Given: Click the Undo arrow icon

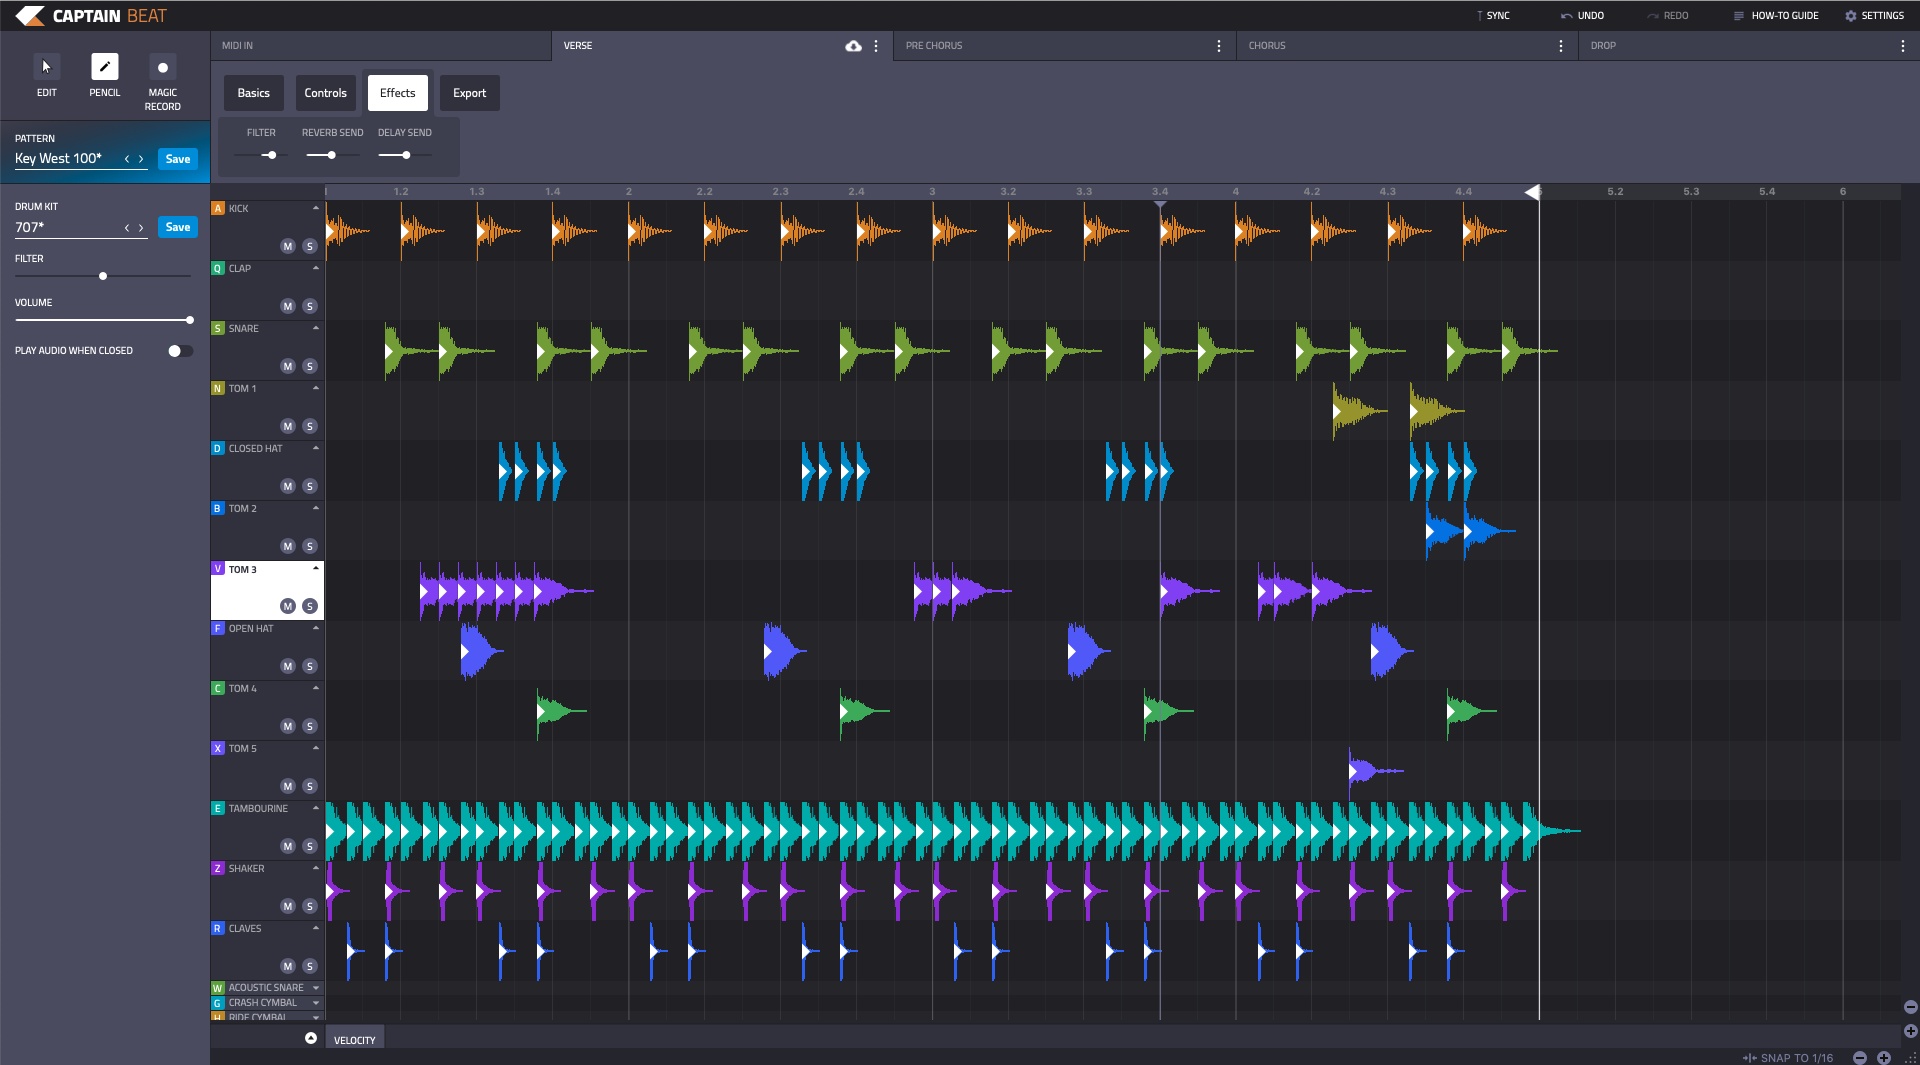Looking at the screenshot, I should pyautogui.click(x=1566, y=16).
